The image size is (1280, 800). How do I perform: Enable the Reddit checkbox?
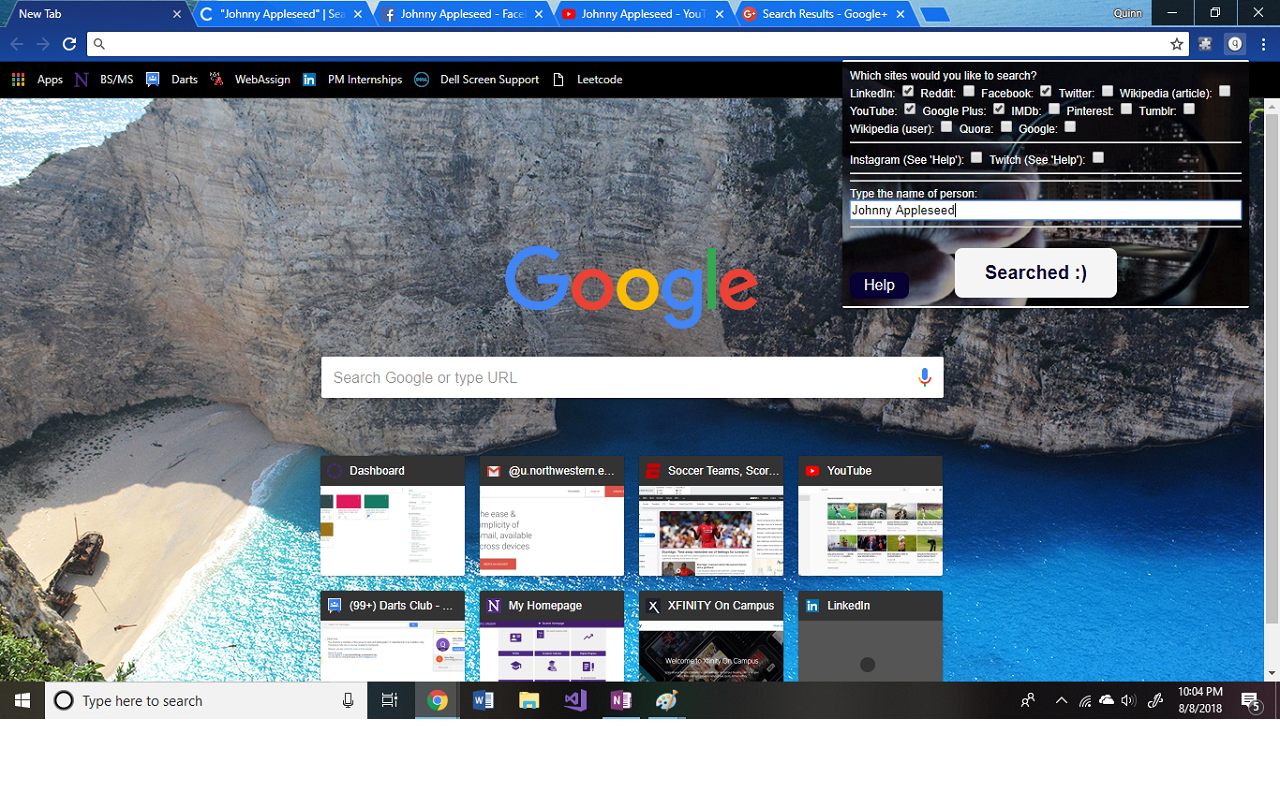click(x=969, y=91)
